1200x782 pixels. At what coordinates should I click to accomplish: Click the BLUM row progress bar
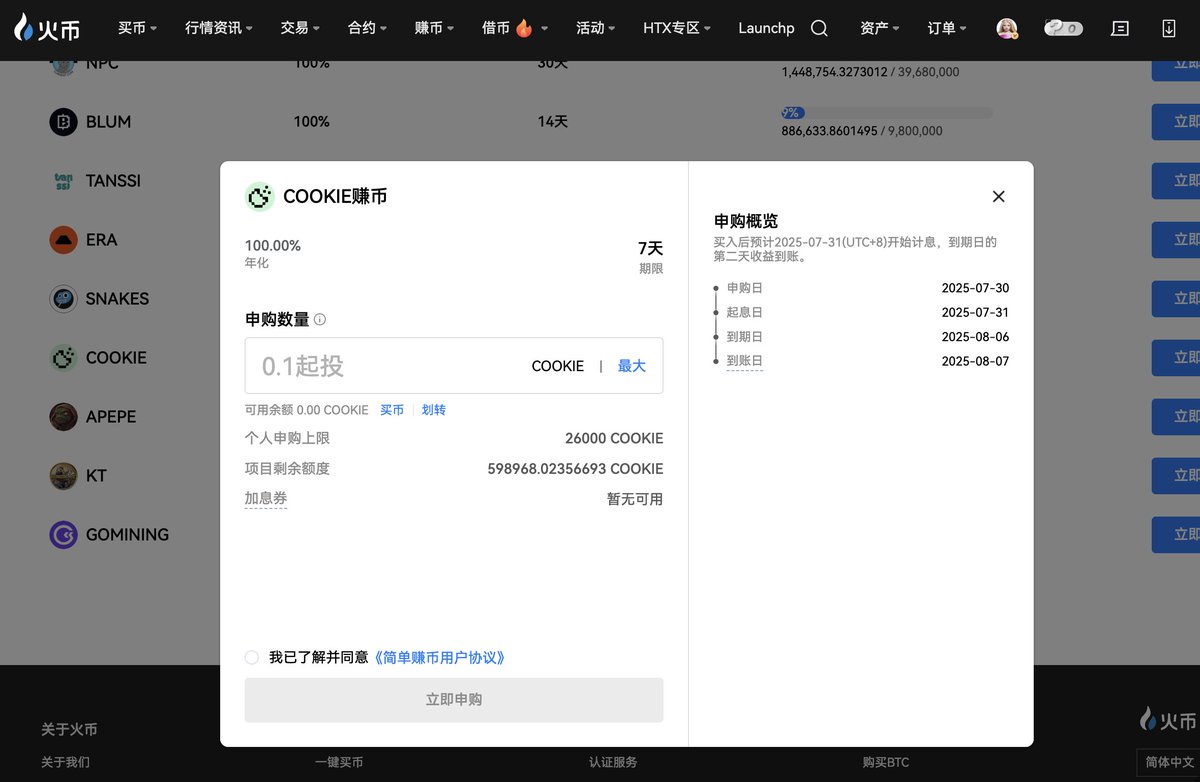887,113
